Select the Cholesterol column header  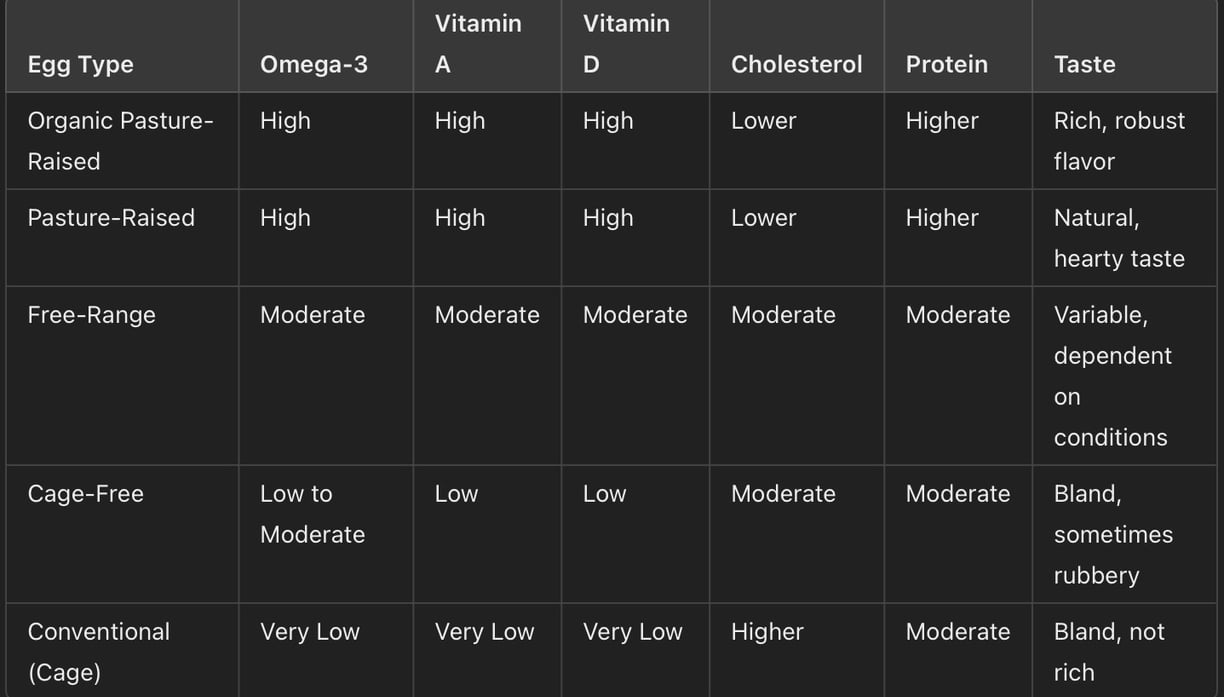pyautogui.click(x=796, y=64)
